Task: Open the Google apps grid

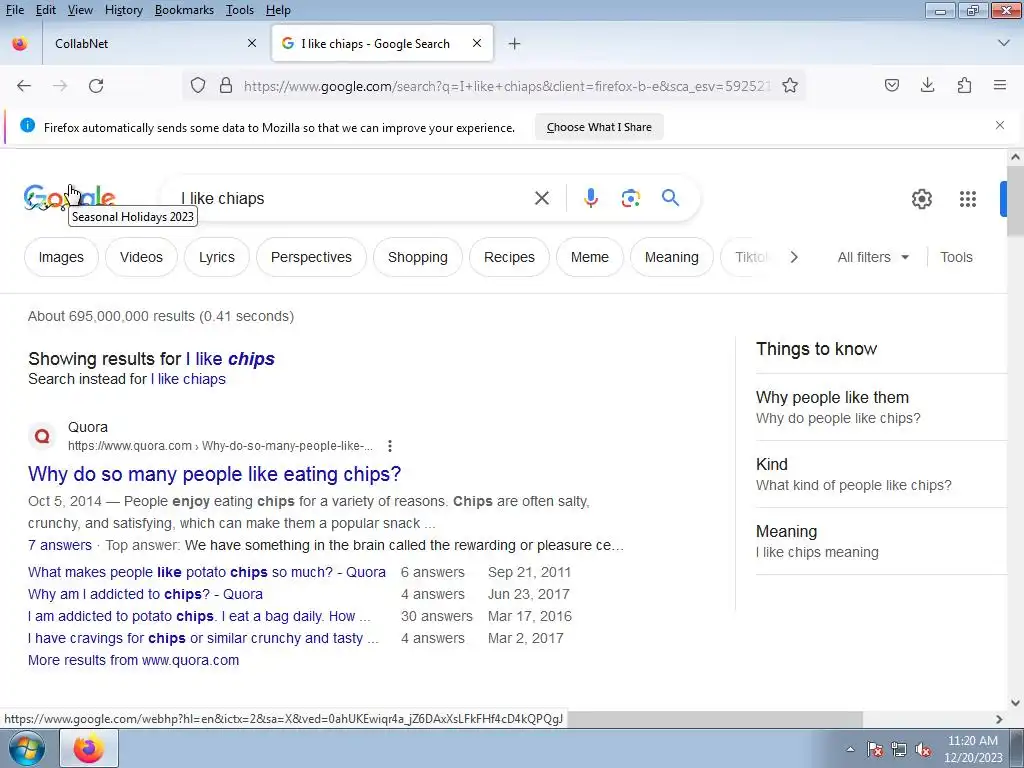Action: click(968, 199)
